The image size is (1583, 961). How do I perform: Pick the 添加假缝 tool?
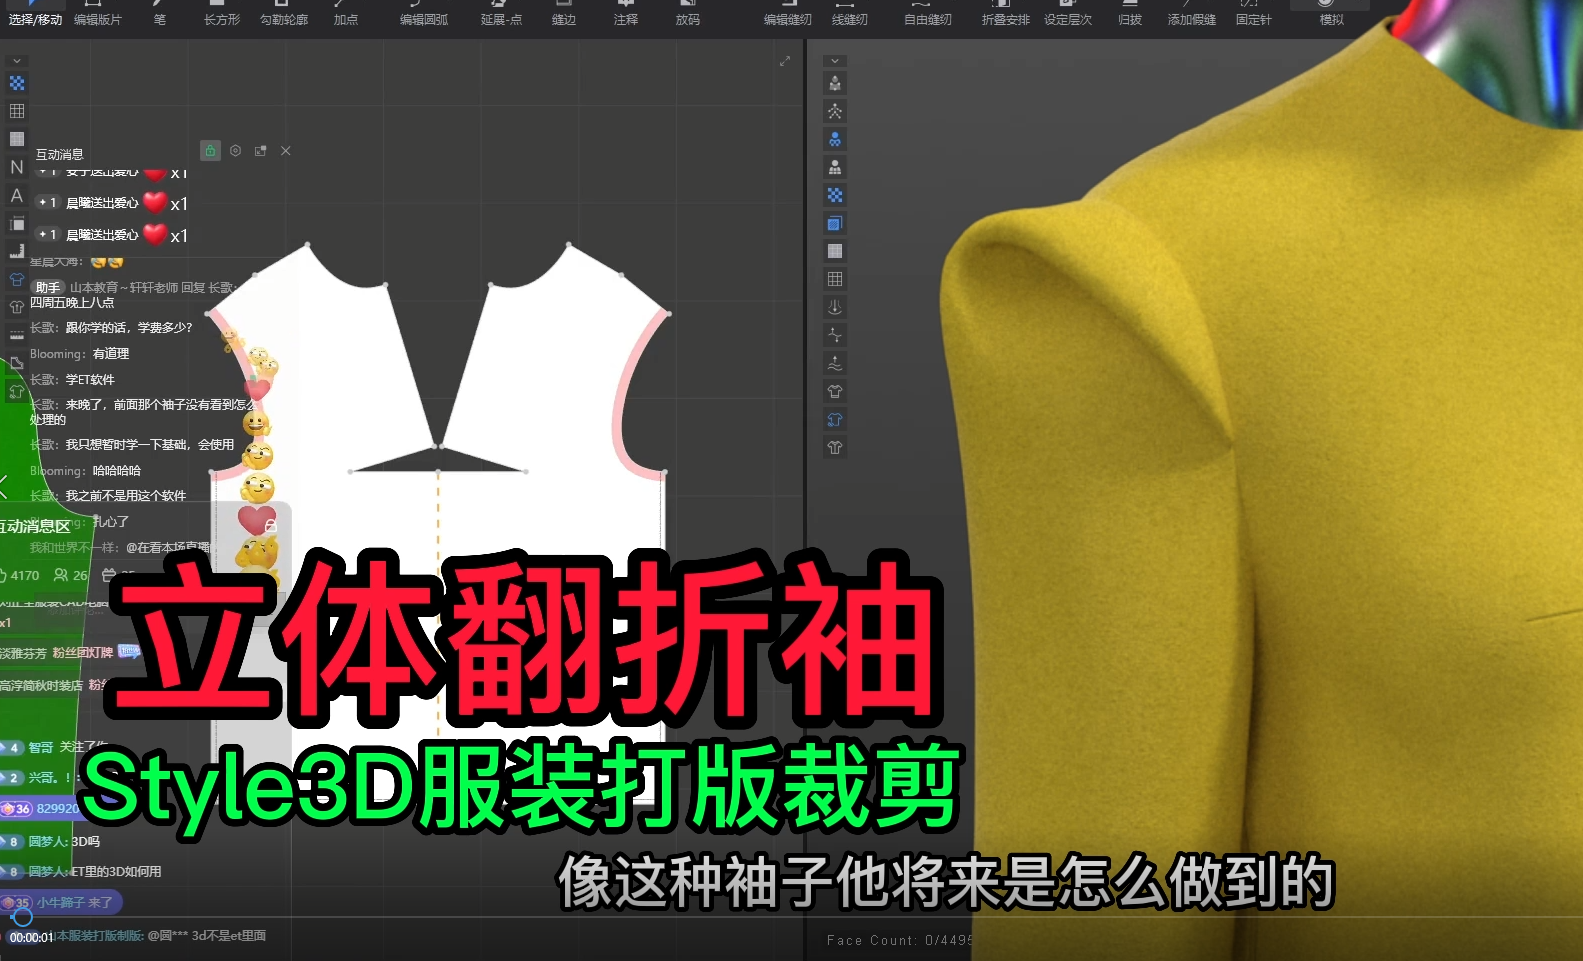[1192, 14]
